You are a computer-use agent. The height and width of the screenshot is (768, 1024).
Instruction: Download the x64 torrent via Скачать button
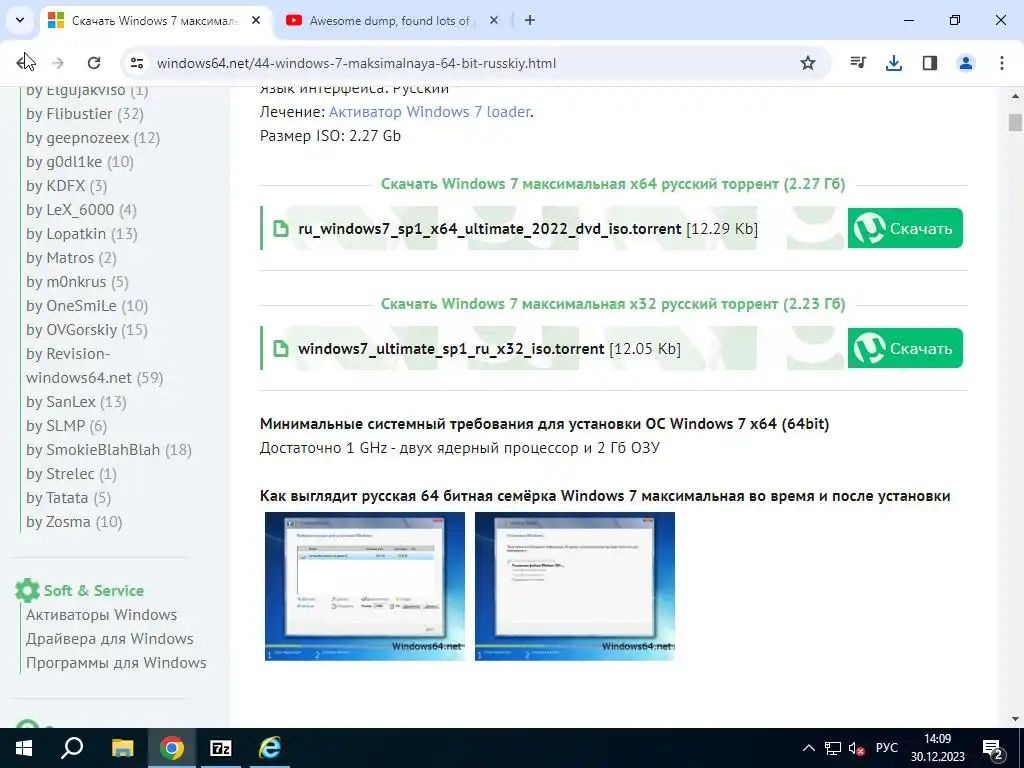click(905, 228)
